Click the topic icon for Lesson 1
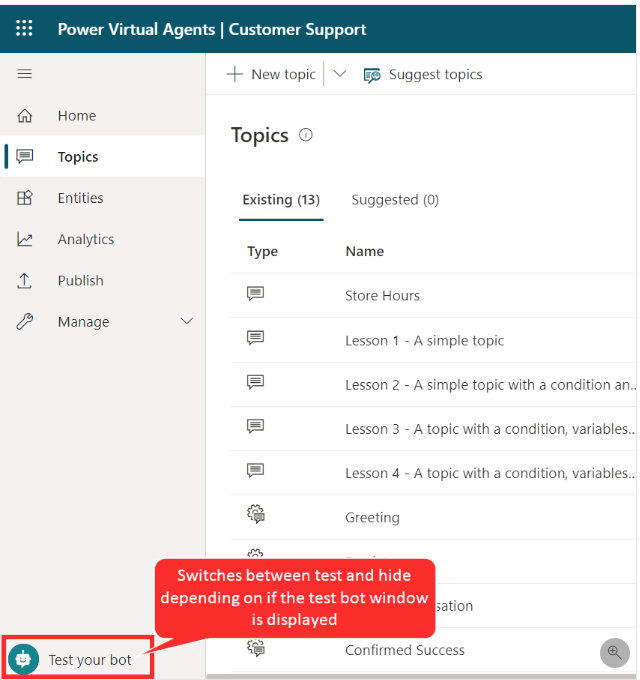Image resolution: width=640 pixels, height=680 pixels. [255, 338]
